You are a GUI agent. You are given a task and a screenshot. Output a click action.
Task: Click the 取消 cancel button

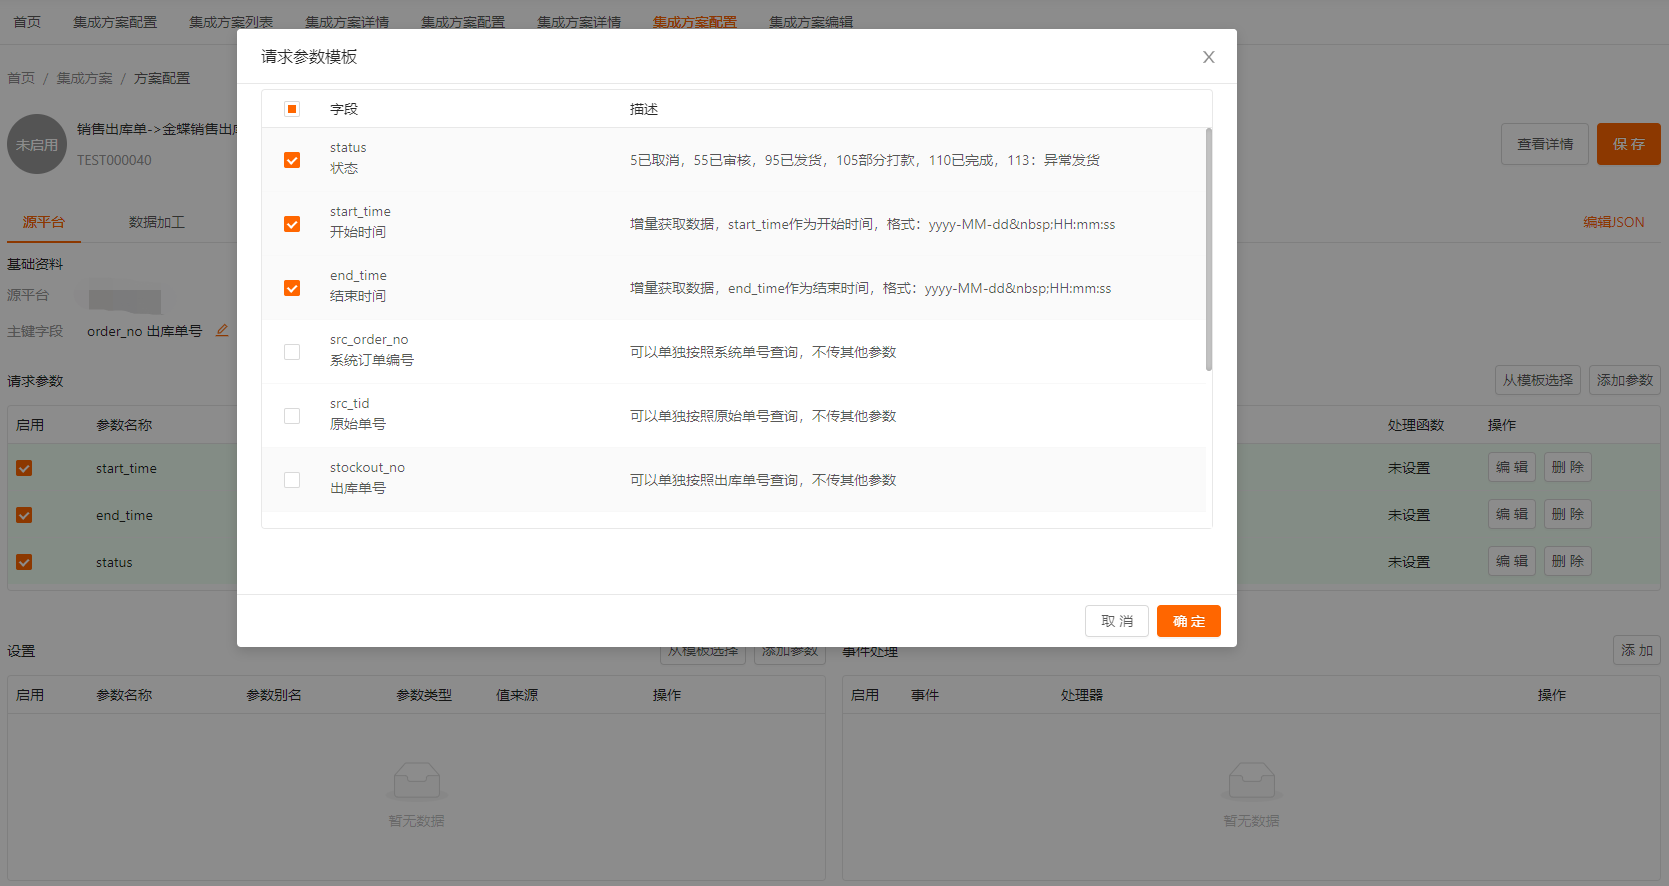pos(1116,621)
